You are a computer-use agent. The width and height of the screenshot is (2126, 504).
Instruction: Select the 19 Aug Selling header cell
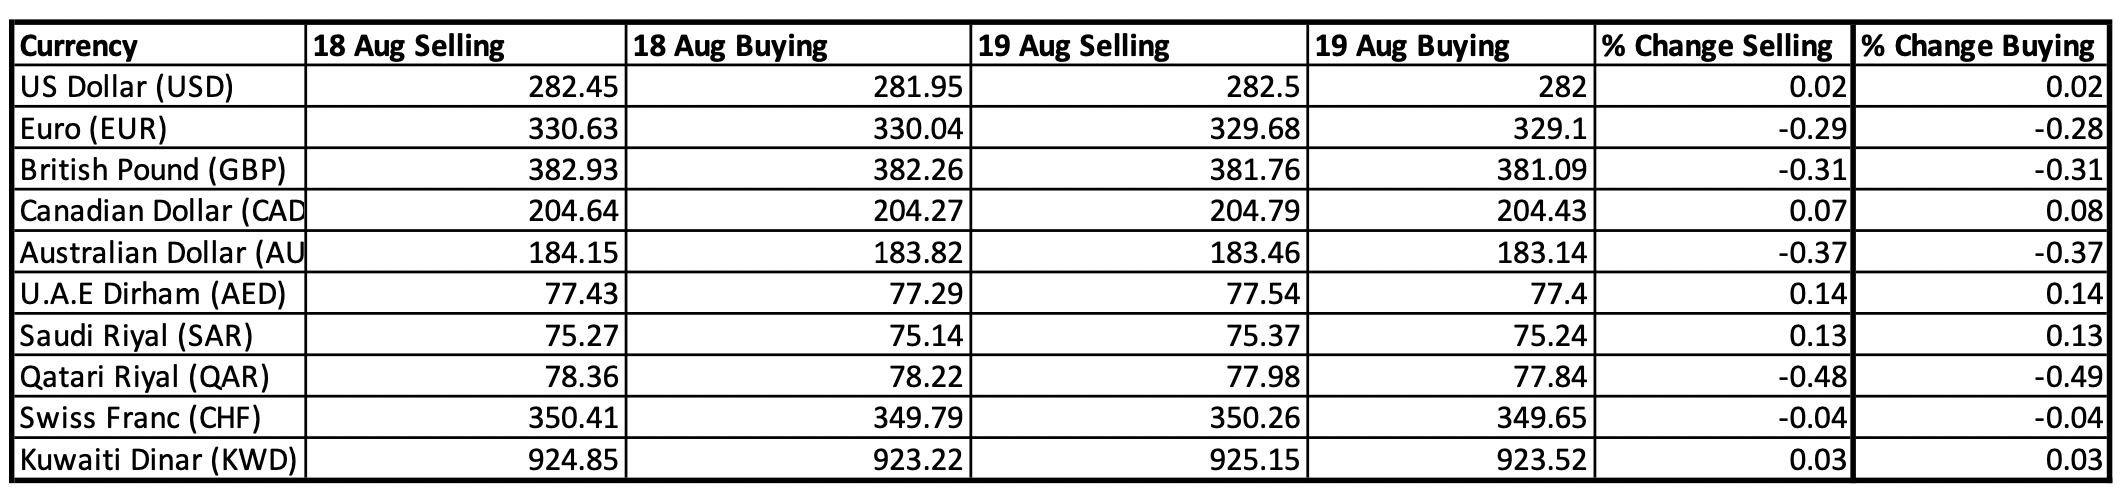(x=1138, y=46)
